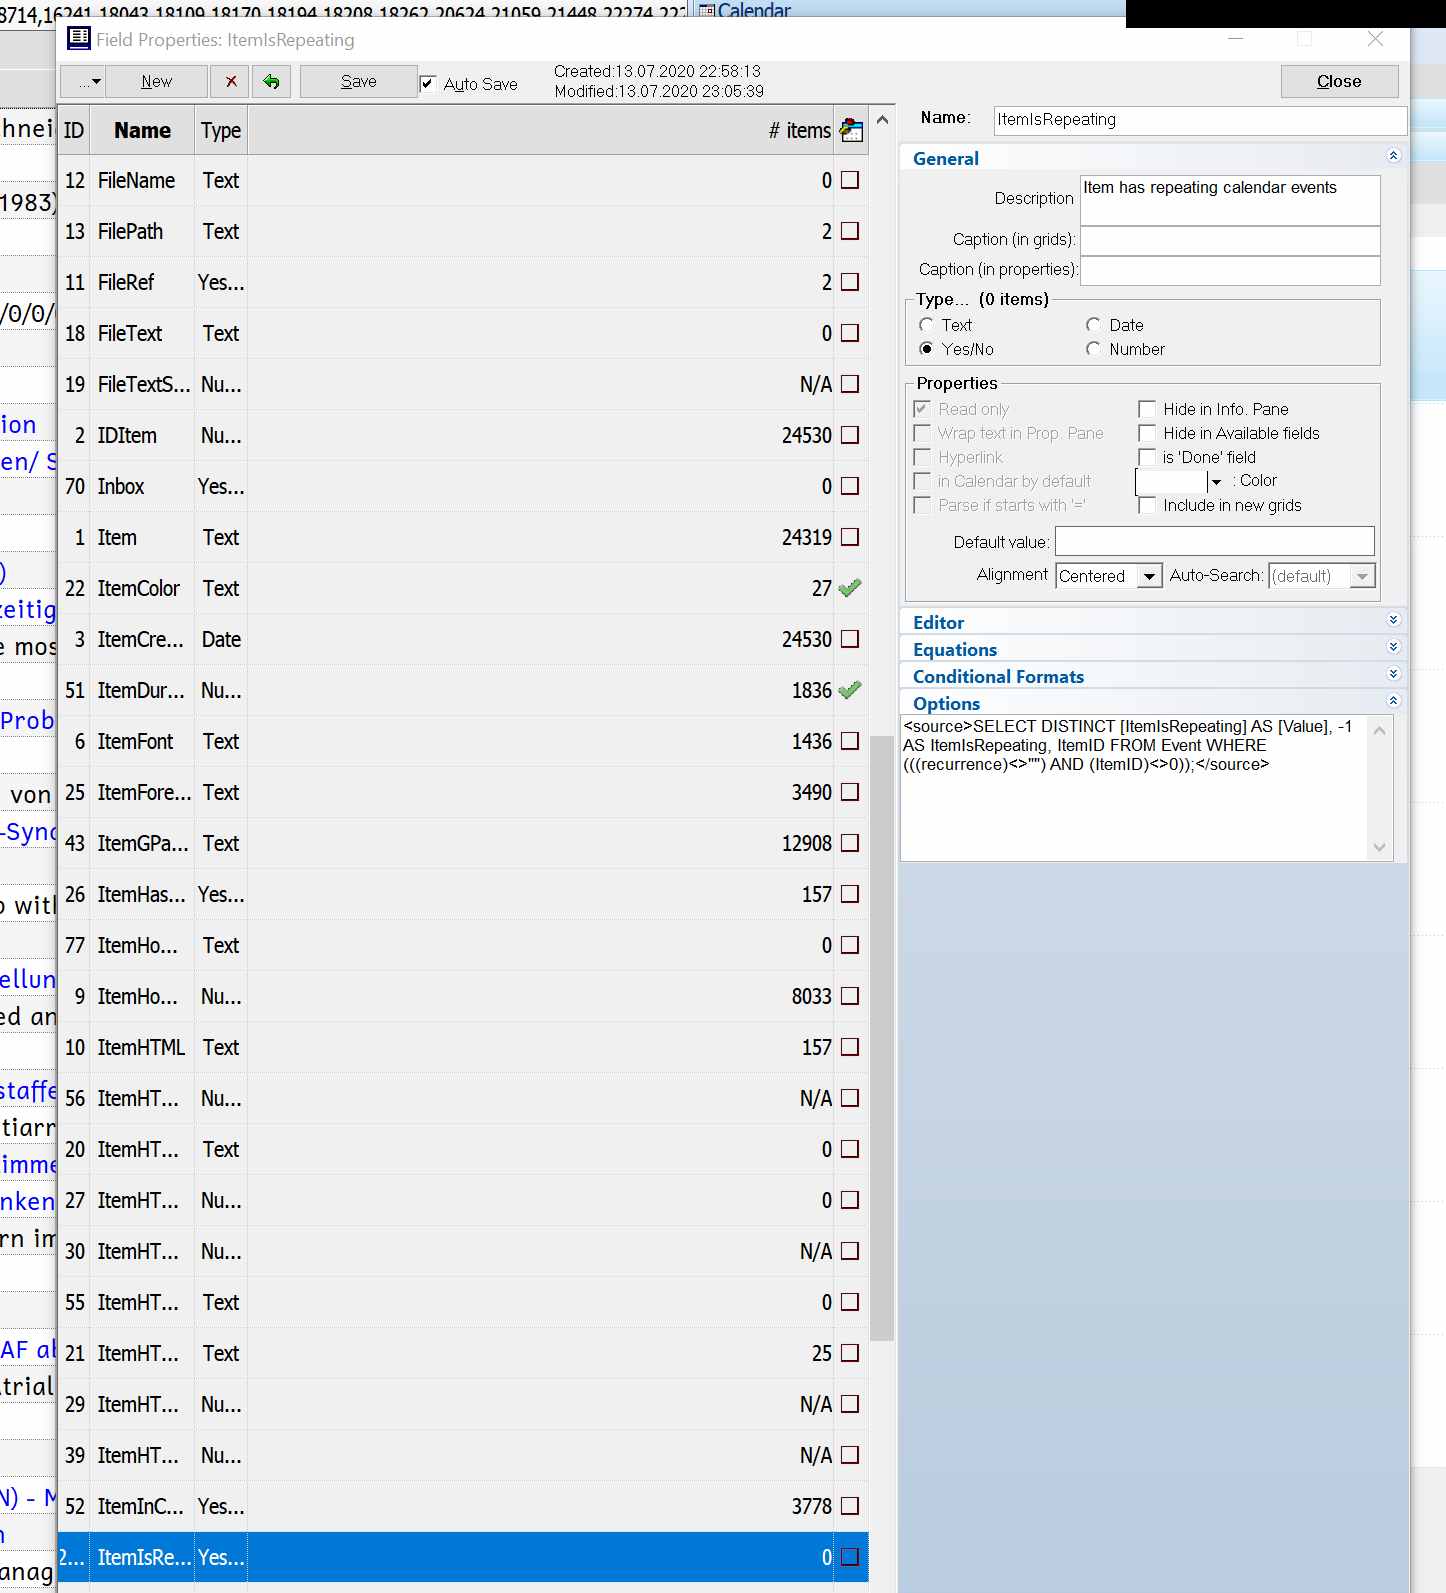Click the Save button
Image resolution: width=1446 pixels, height=1593 pixels.
358,82
